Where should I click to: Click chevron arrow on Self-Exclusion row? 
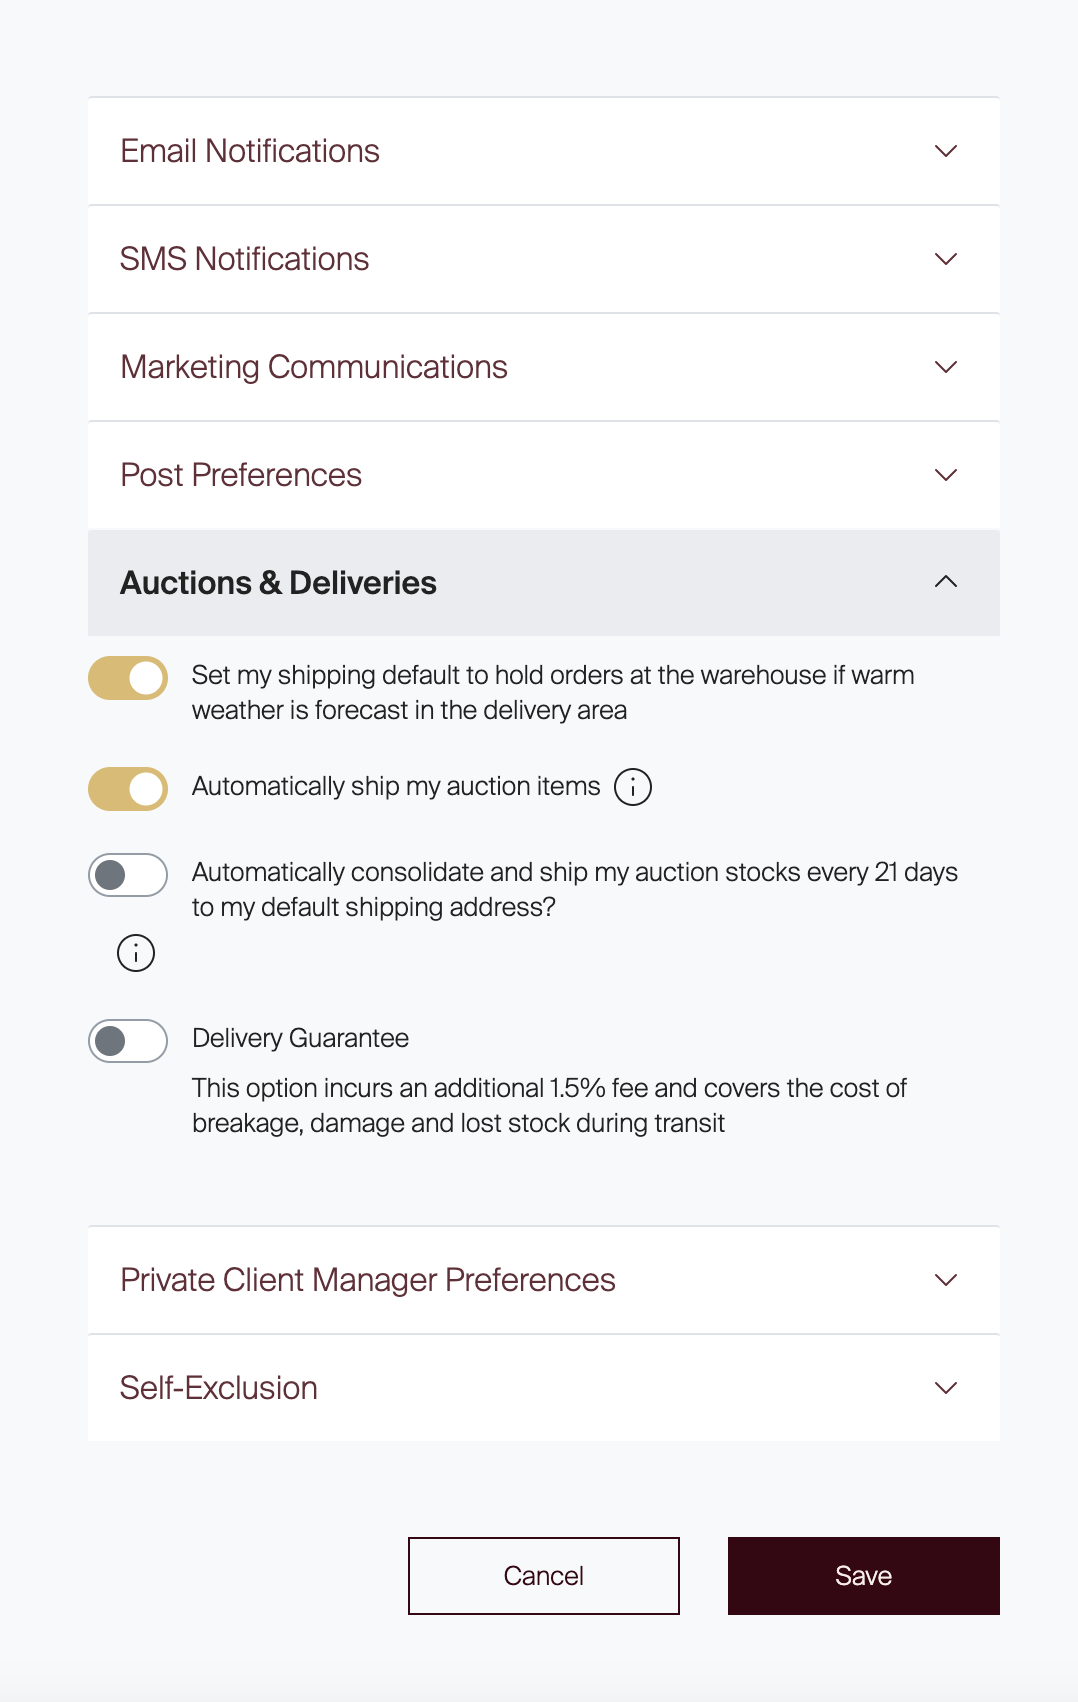(x=946, y=1388)
